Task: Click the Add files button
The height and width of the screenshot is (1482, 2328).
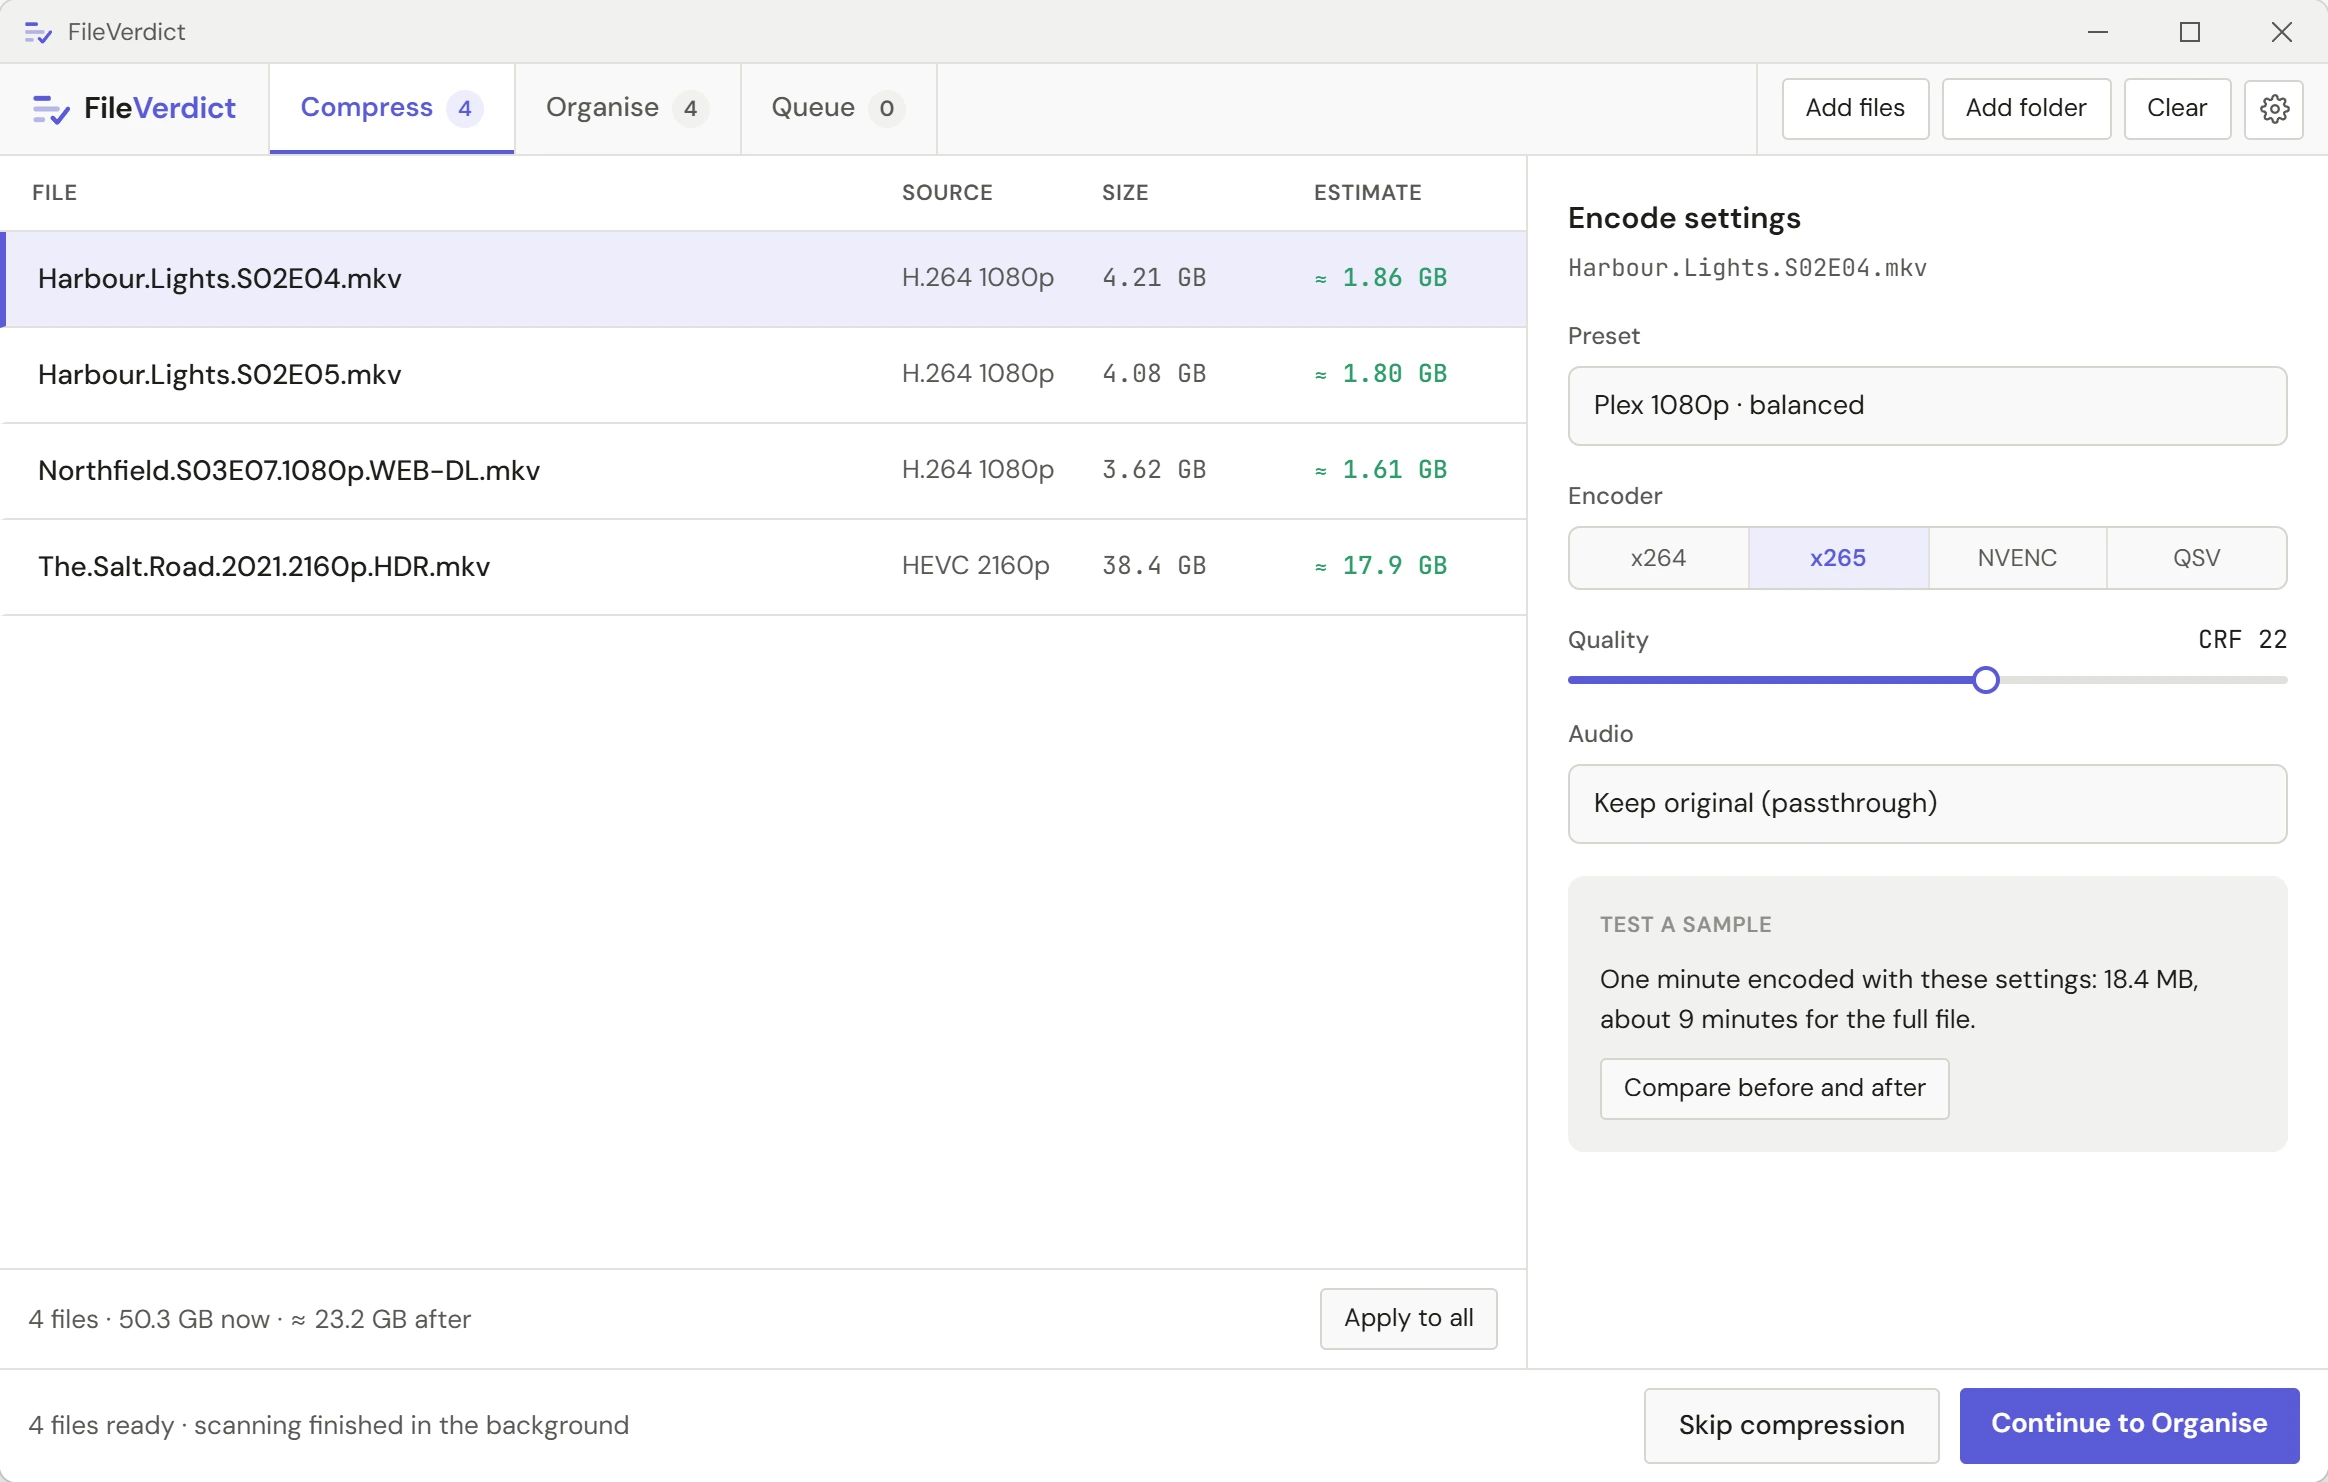Action: pos(1855,108)
